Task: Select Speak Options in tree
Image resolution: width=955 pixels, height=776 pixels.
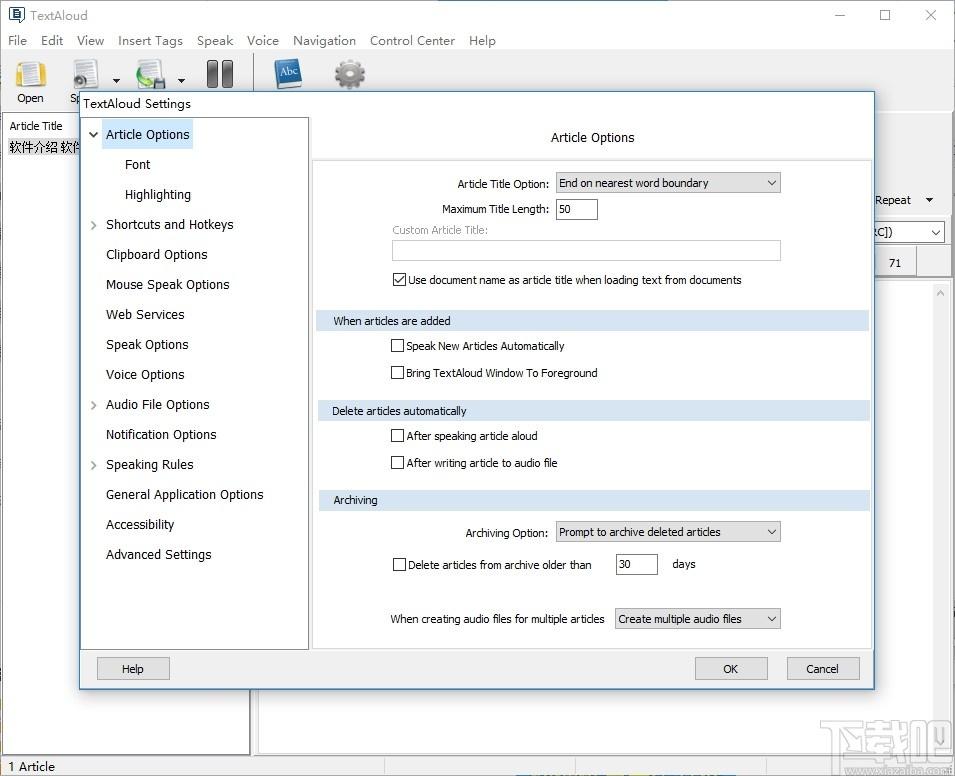Action: point(147,345)
